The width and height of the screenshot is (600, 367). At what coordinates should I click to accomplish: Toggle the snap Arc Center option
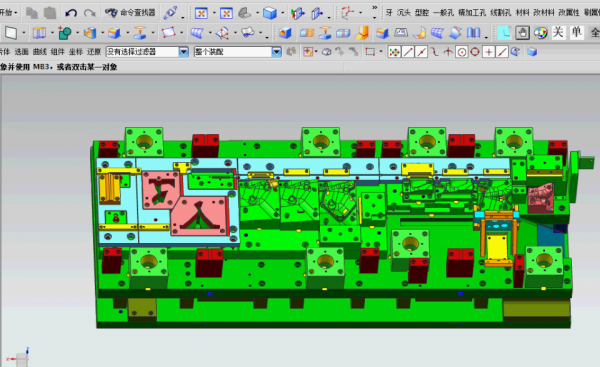click(462, 52)
